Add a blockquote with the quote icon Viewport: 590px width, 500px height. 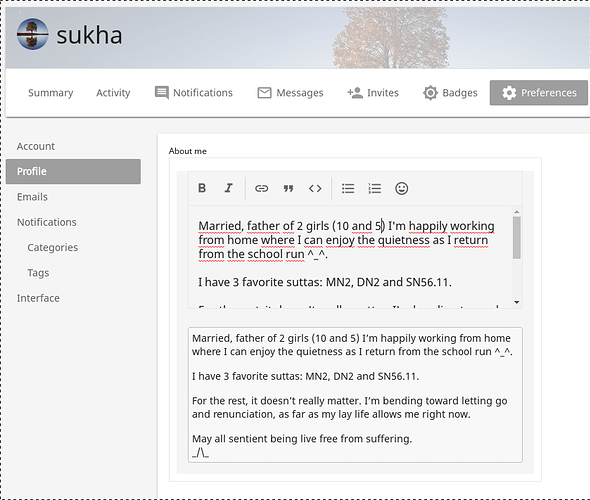pos(288,188)
